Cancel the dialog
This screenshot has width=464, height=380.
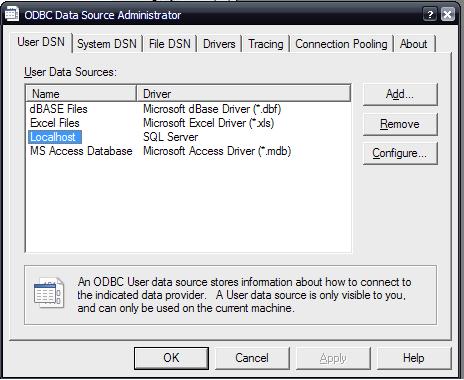252,358
